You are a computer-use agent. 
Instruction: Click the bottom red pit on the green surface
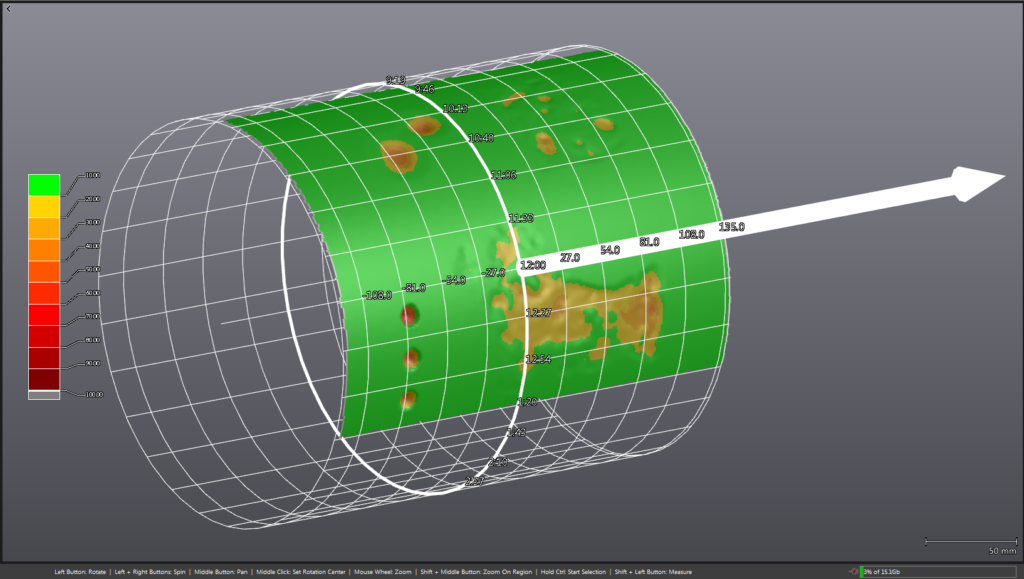tap(408, 401)
